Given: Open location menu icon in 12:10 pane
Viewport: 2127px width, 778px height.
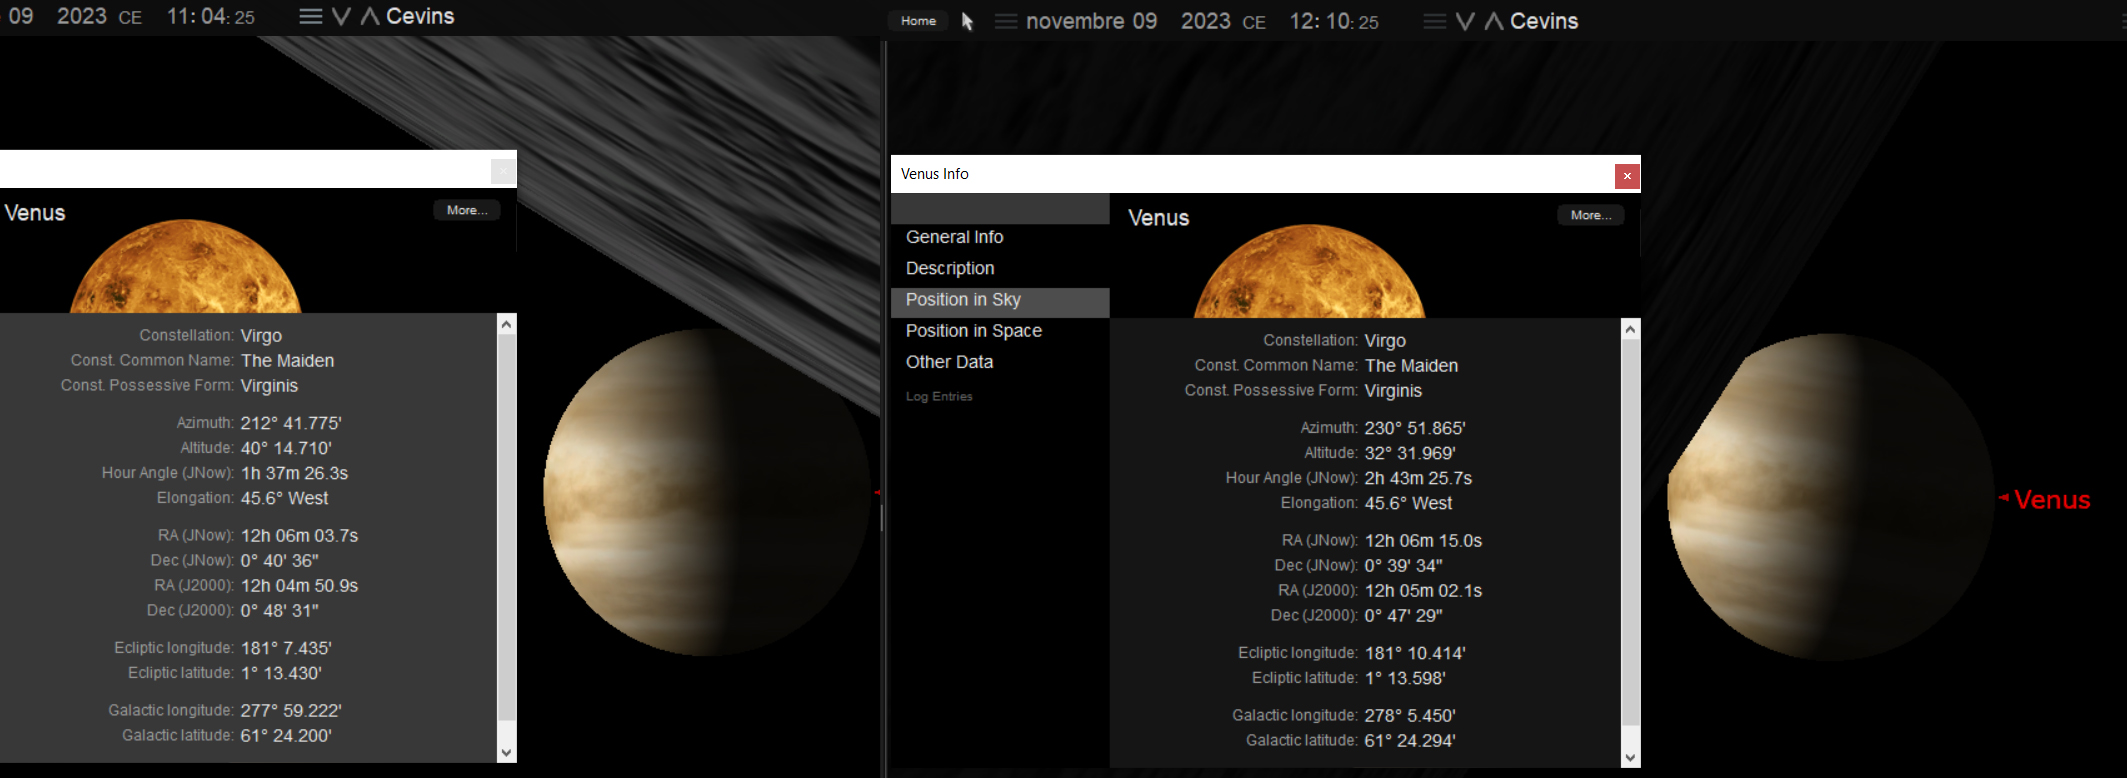Looking at the screenshot, I should tap(1434, 21).
